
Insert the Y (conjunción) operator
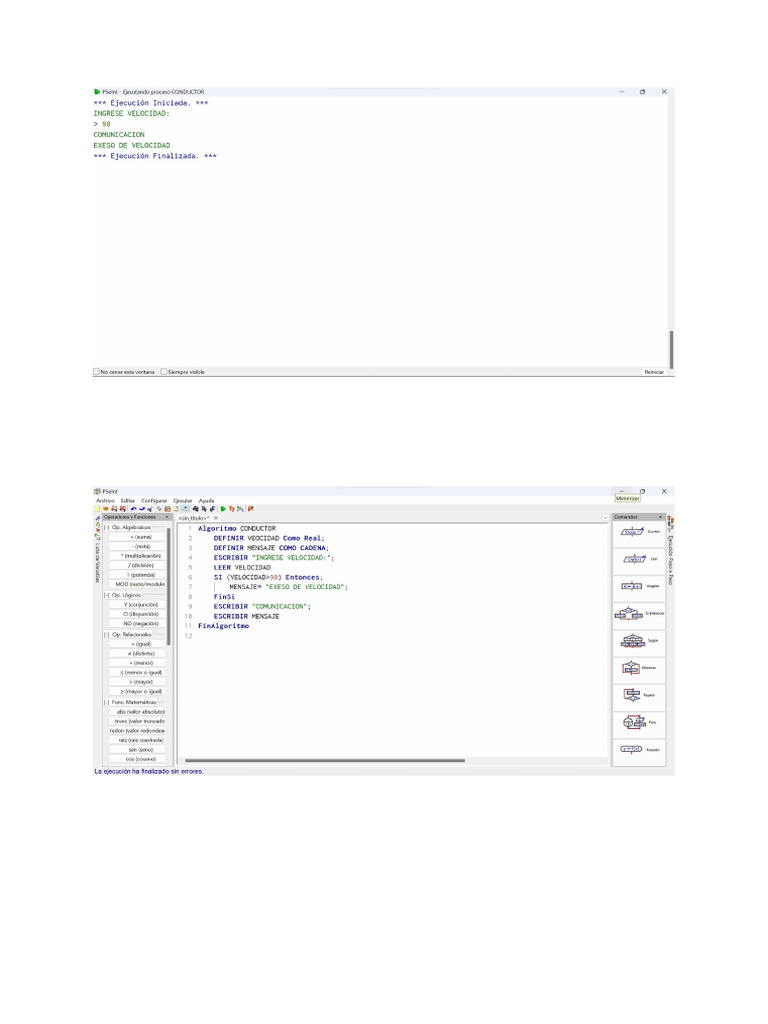coord(137,605)
